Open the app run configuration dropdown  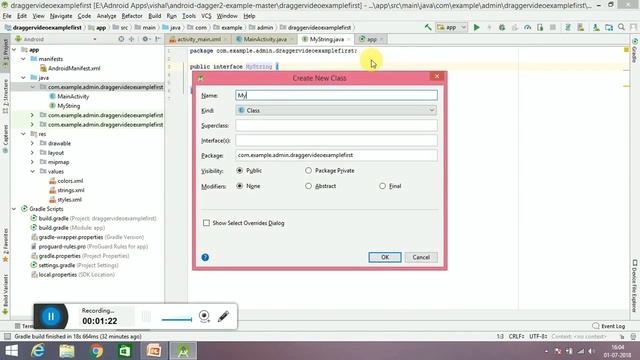(x=451, y=27)
